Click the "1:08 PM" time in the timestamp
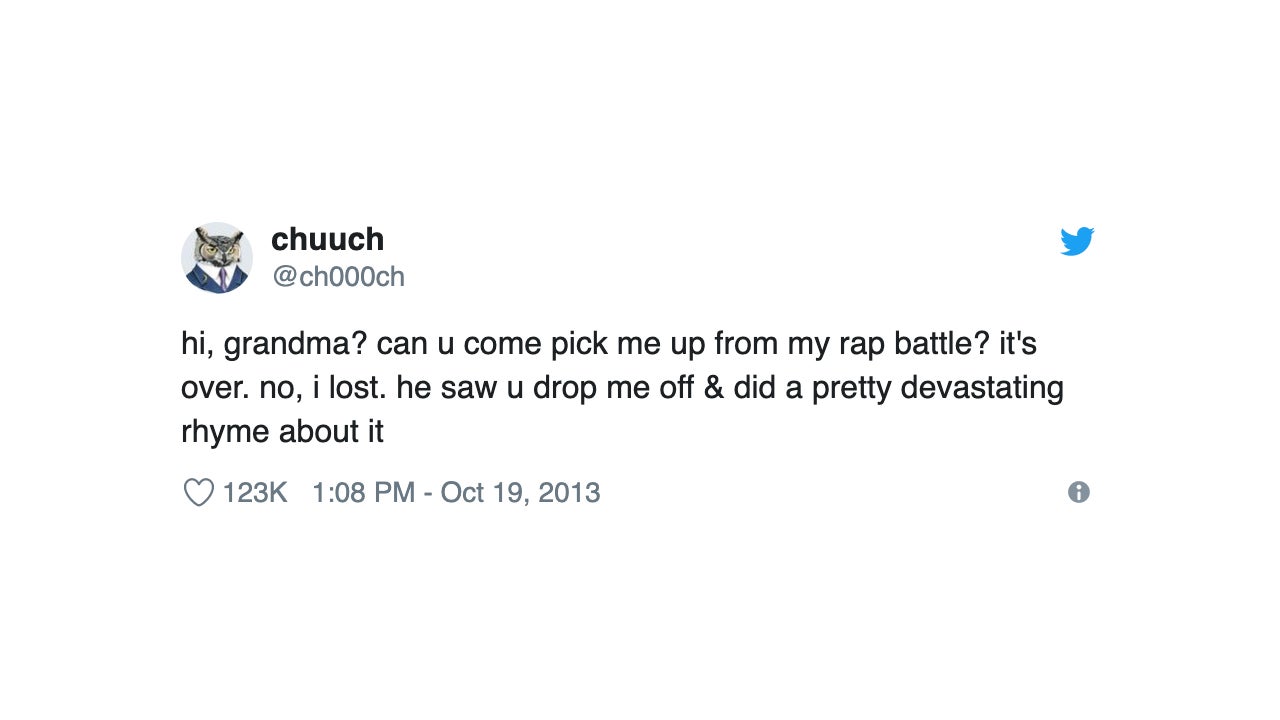The image size is (1280, 720). coord(363,492)
